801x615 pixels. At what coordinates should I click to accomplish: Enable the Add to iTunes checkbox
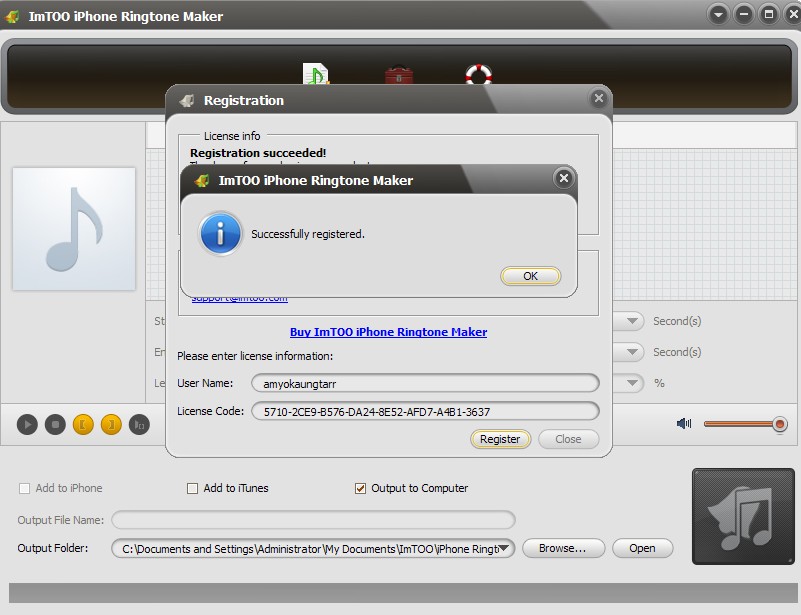[192, 488]
